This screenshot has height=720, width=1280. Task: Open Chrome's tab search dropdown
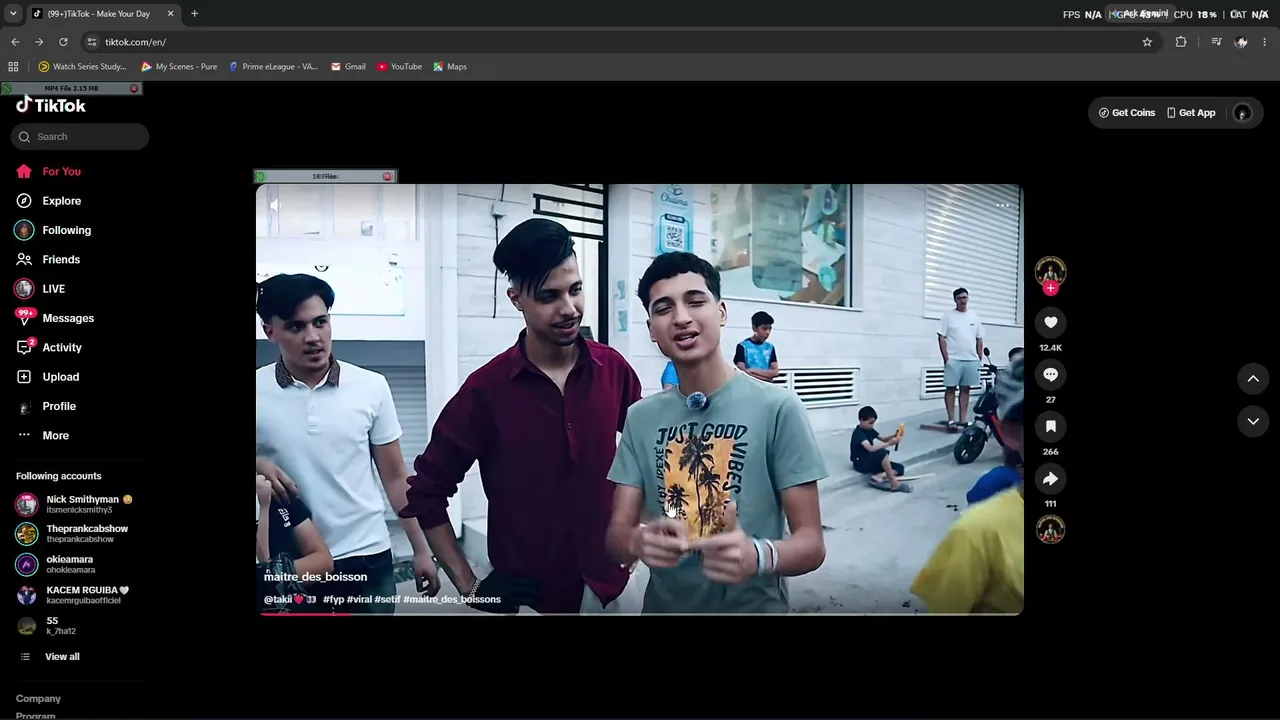point(13,14)
